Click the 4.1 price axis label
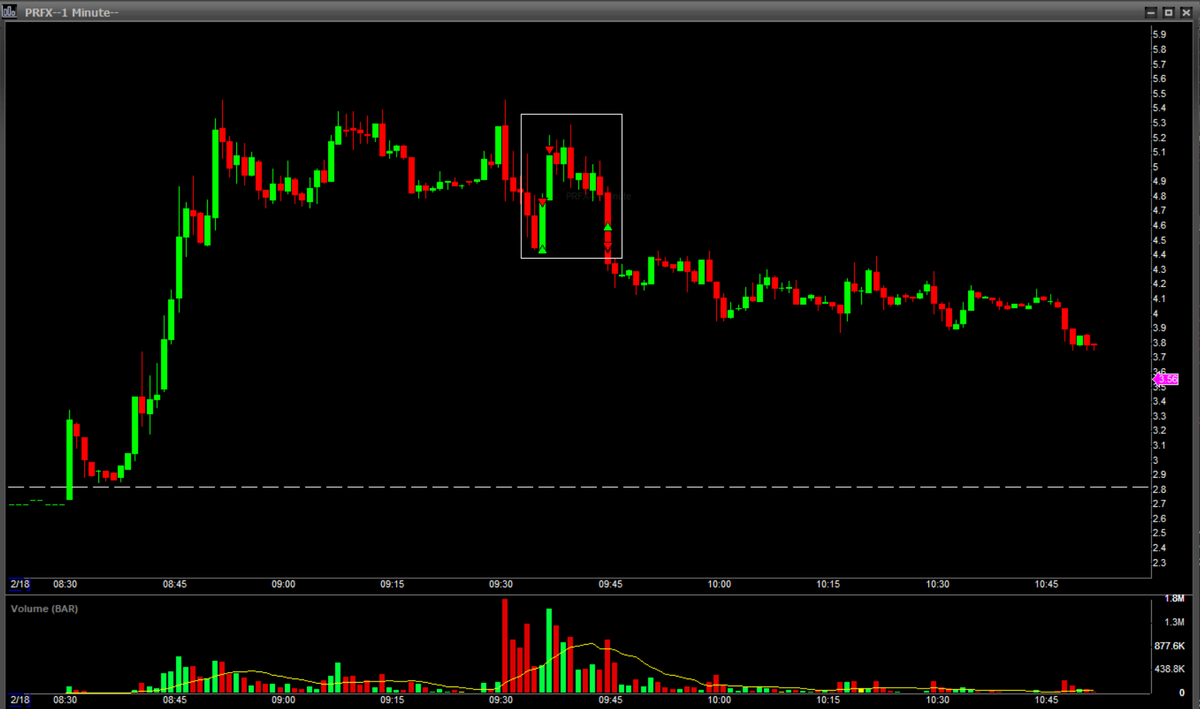 click(1159, 299)
